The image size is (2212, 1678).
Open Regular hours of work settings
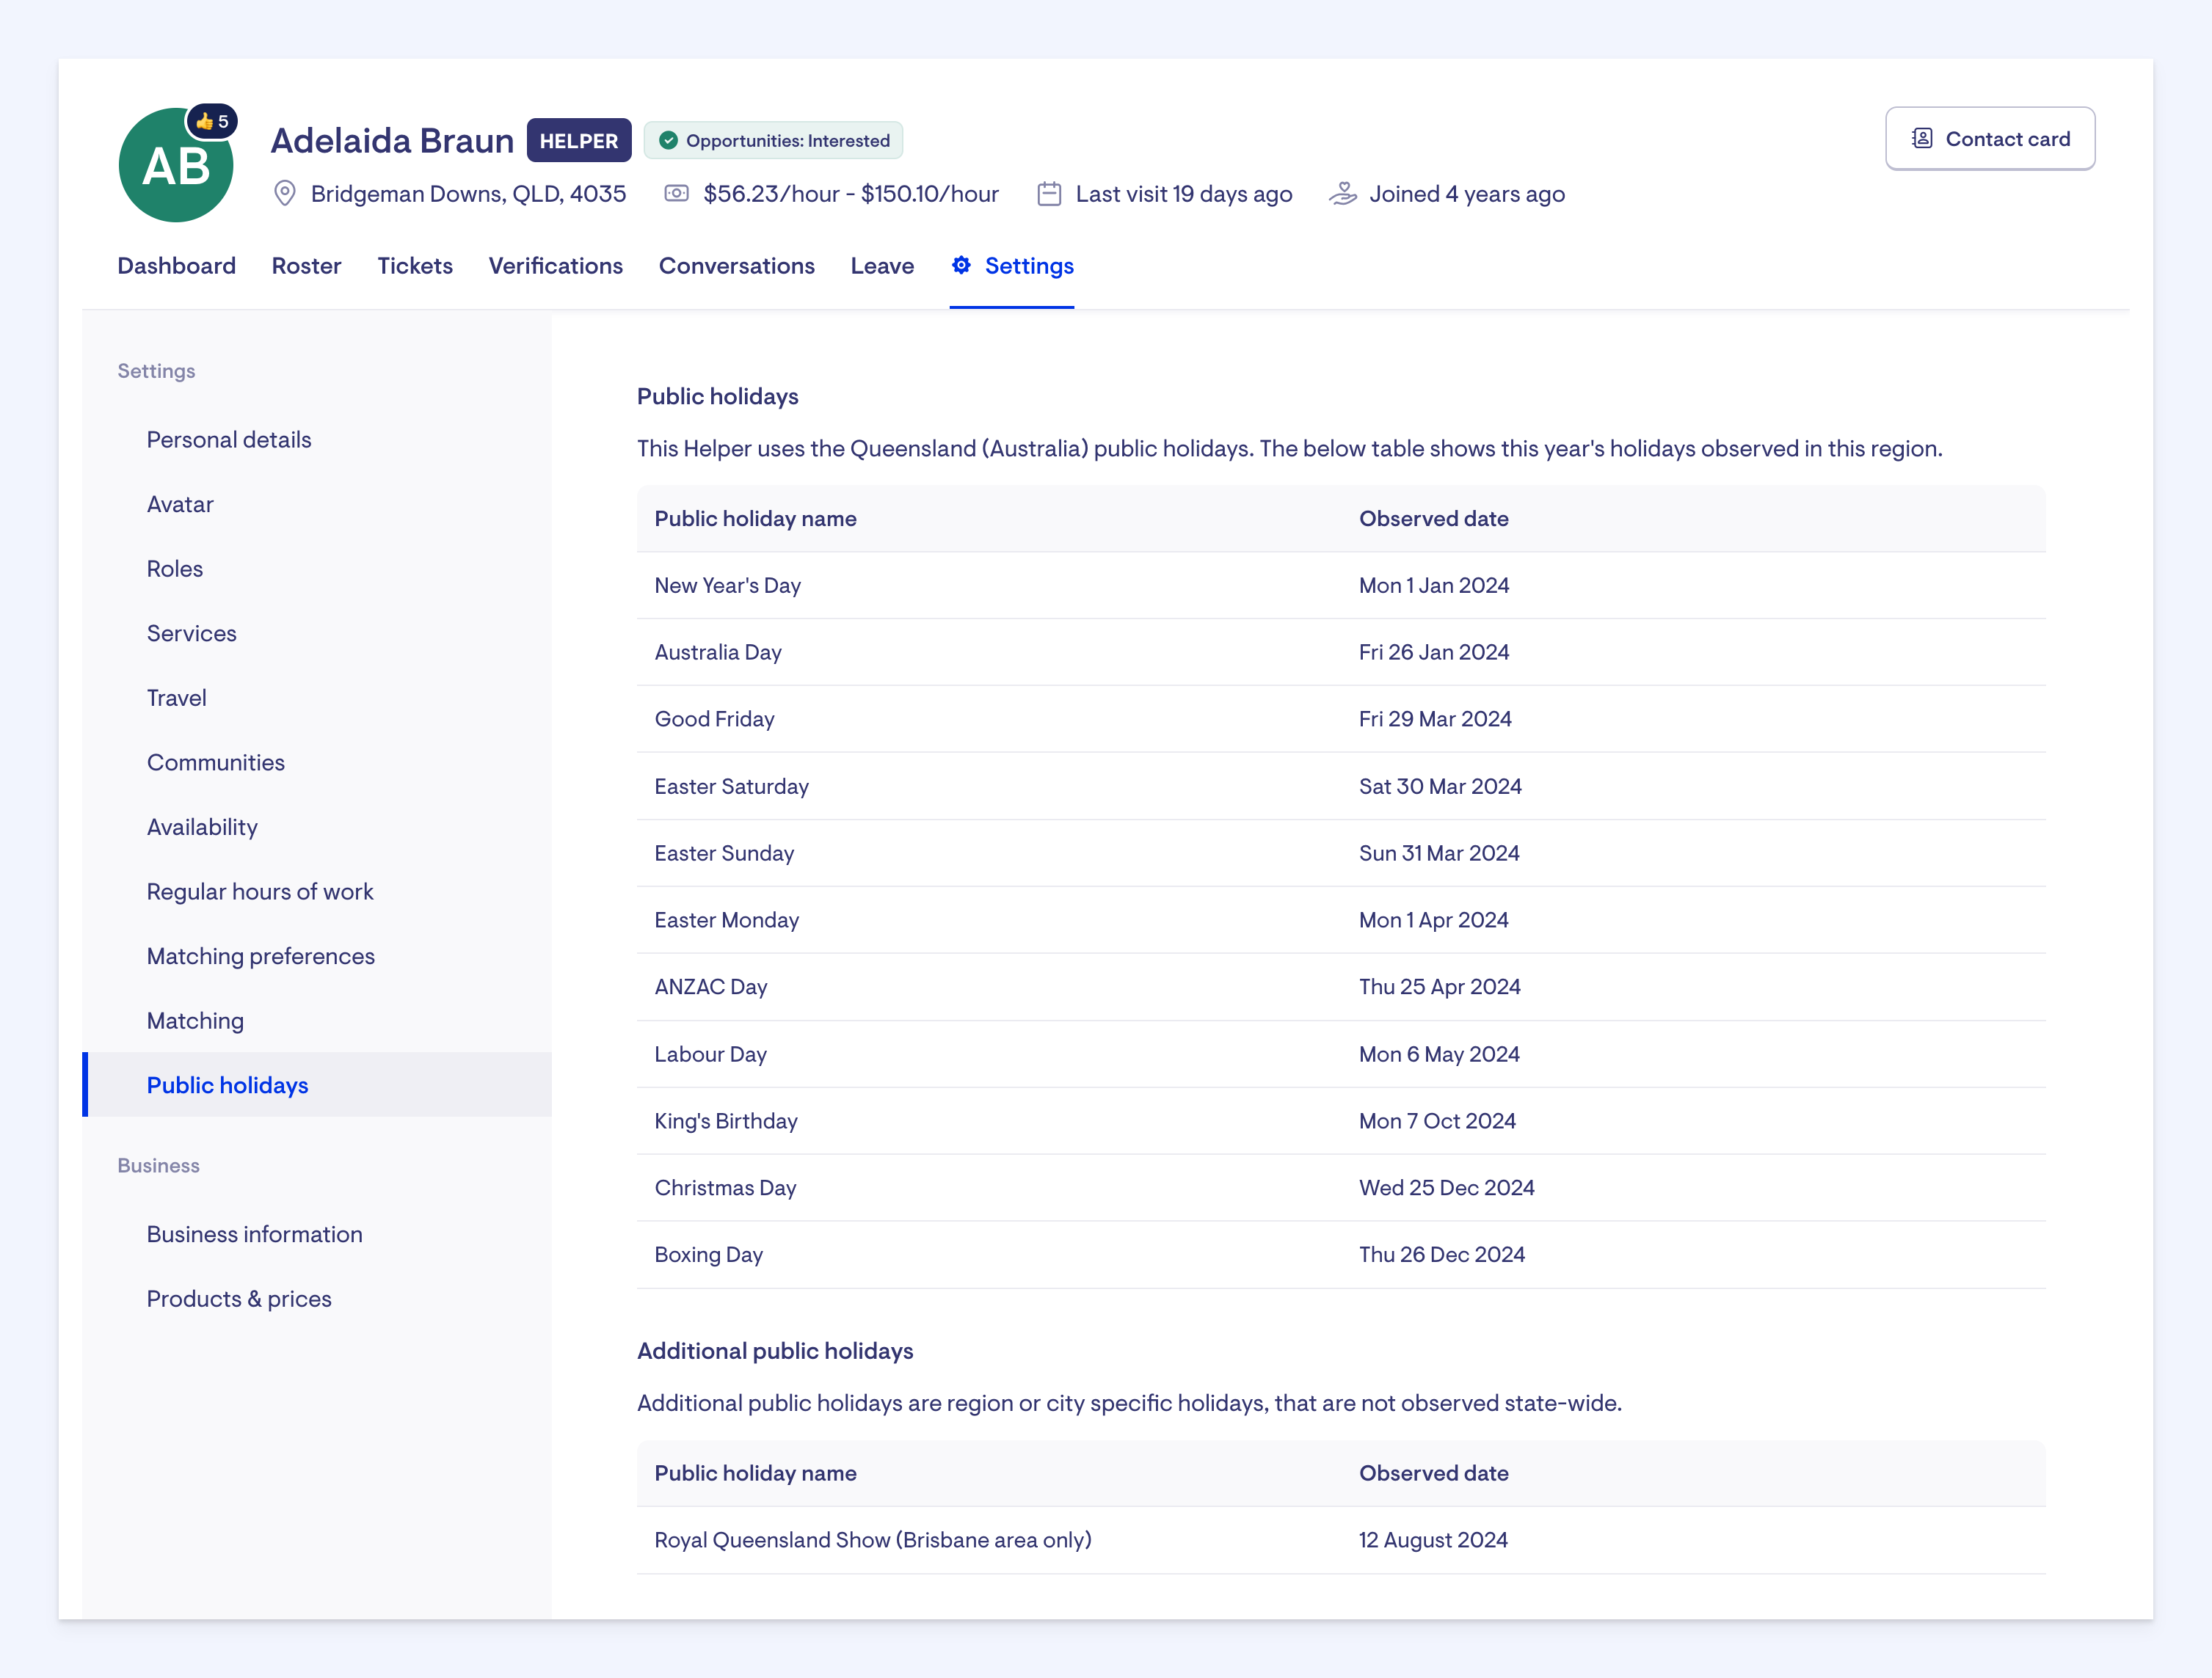pyautogui.click(x=260, y=891)
